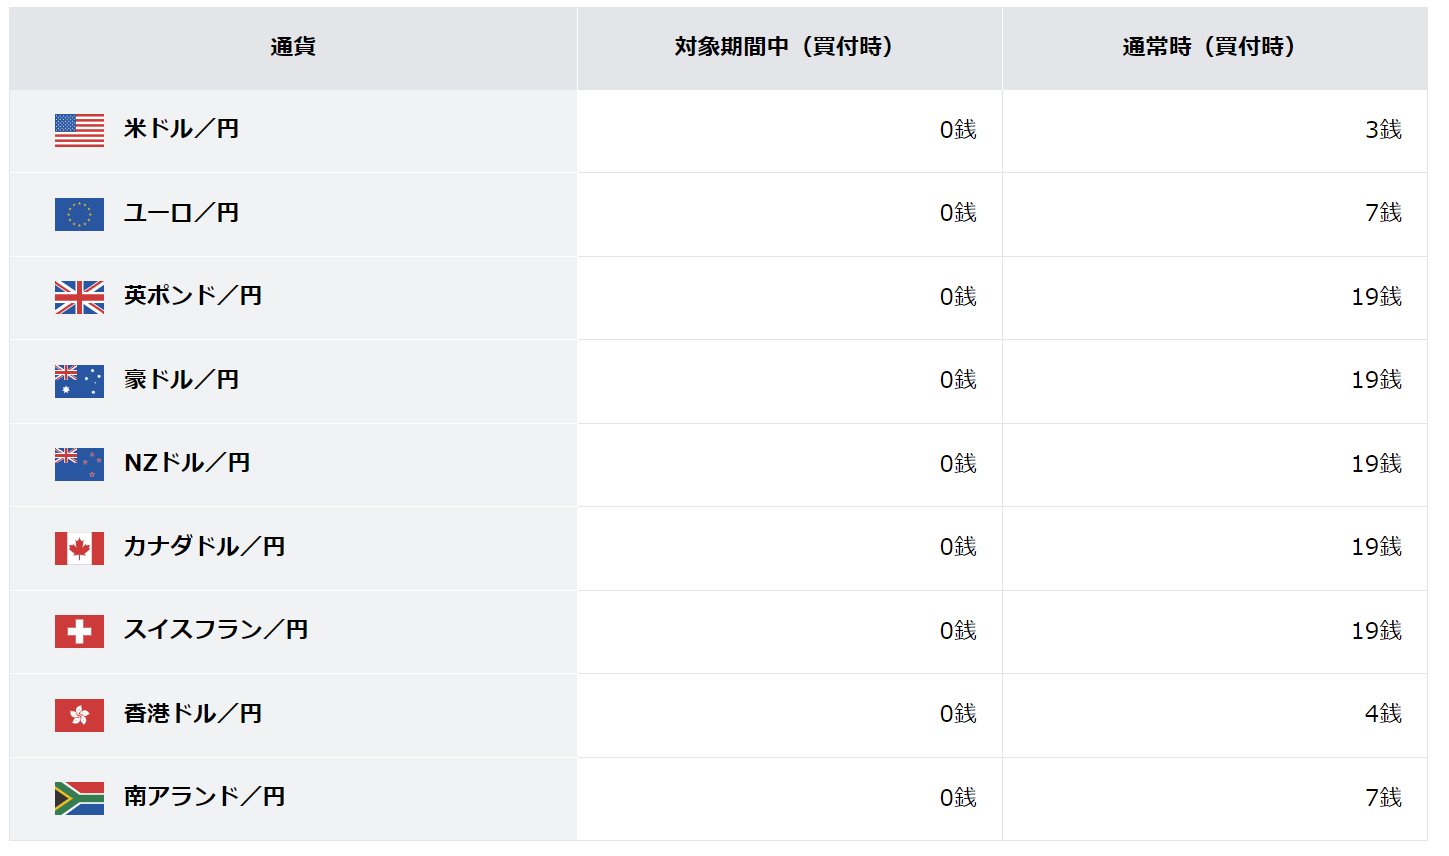The width and height of the screenshot is (1449, 856).
Task: Click the 通貨 column header
Action: [x=293, y=47]
